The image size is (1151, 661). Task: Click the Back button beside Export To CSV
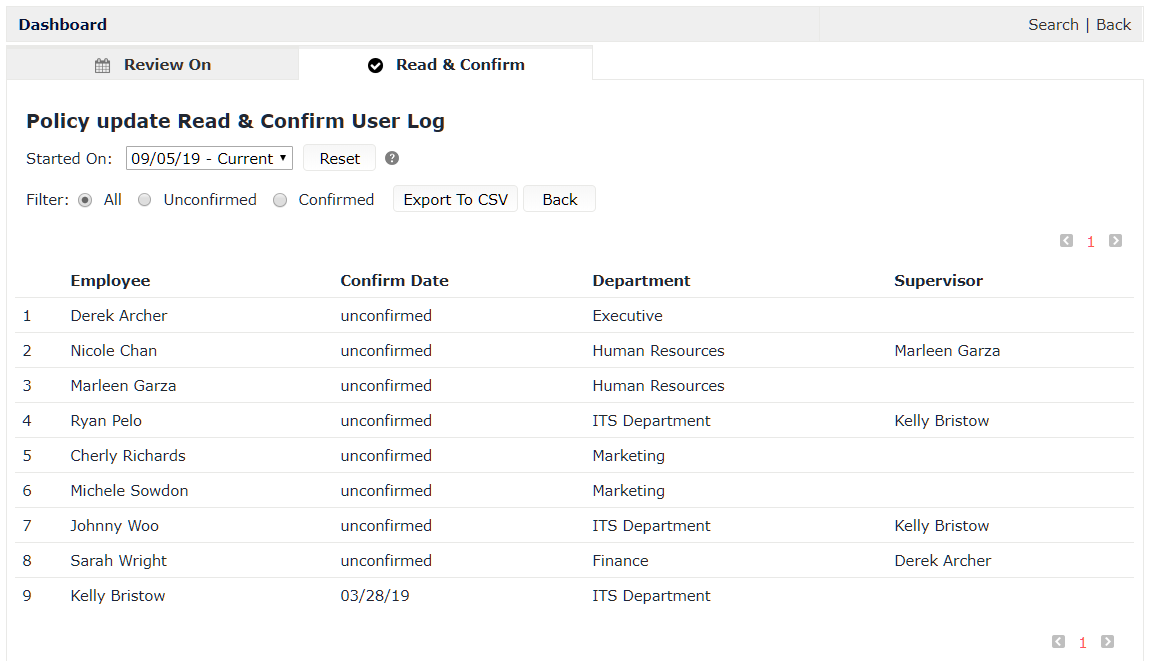tap(559, 199)
